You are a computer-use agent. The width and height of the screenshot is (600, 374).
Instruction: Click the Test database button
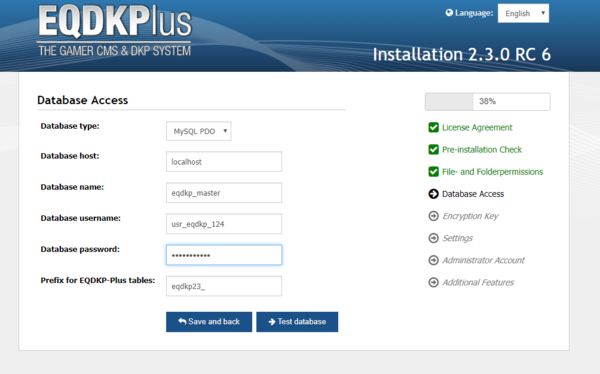(297, 322)
